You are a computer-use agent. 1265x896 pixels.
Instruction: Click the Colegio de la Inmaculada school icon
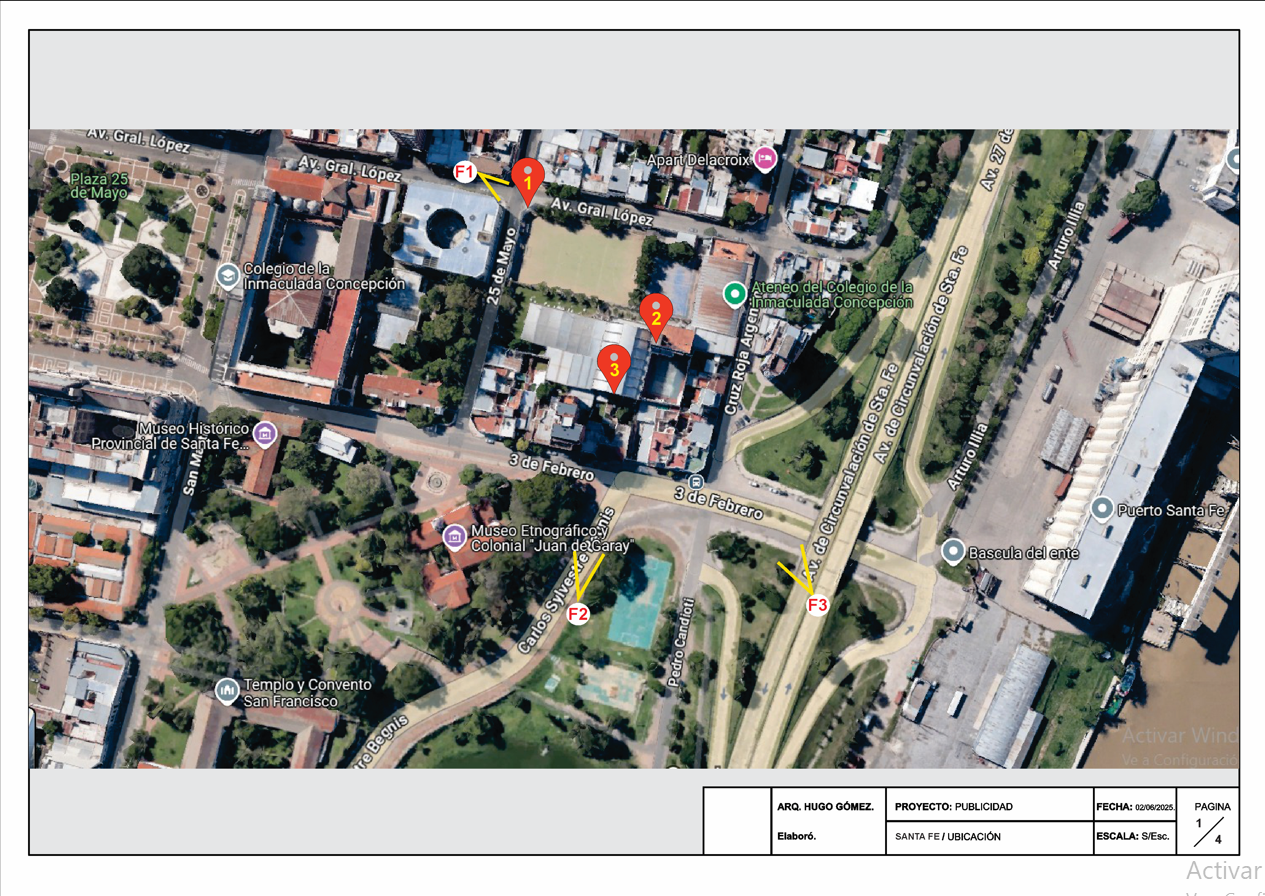(x=228, y=276)
